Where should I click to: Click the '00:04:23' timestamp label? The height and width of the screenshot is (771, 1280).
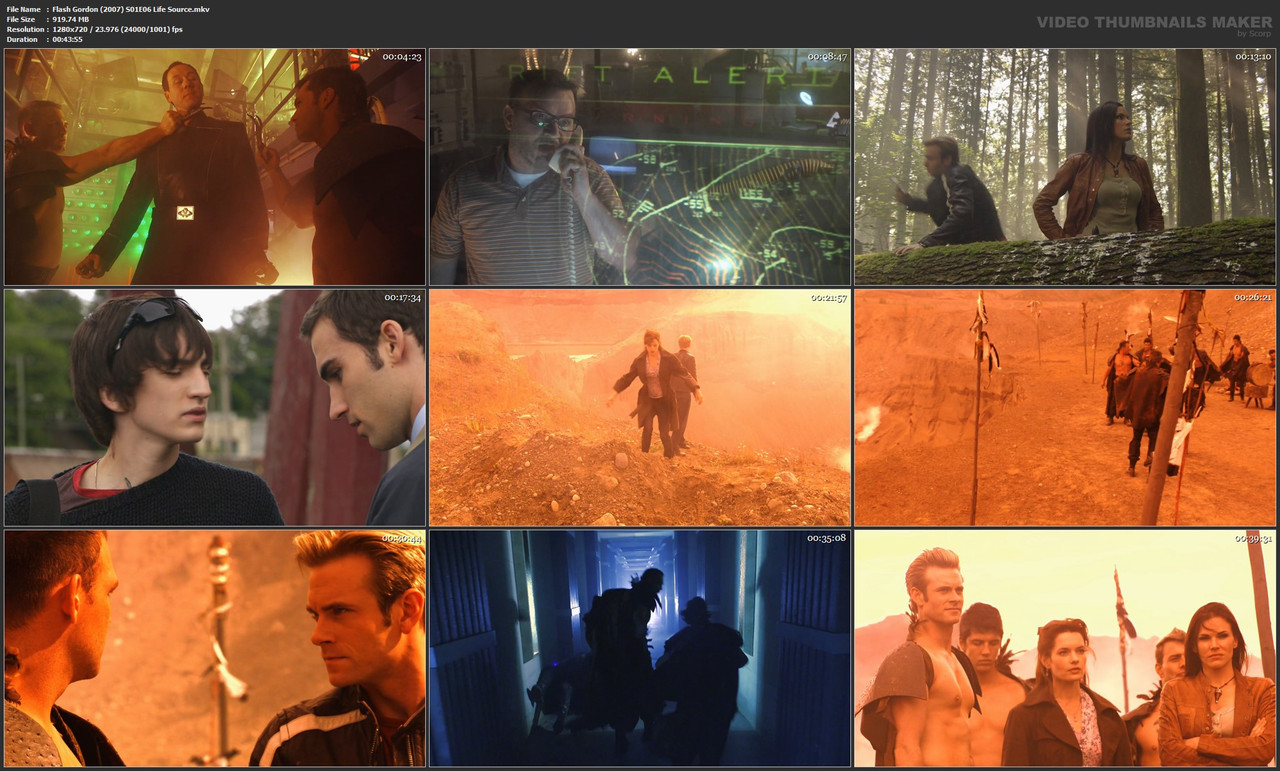(402, 57)
